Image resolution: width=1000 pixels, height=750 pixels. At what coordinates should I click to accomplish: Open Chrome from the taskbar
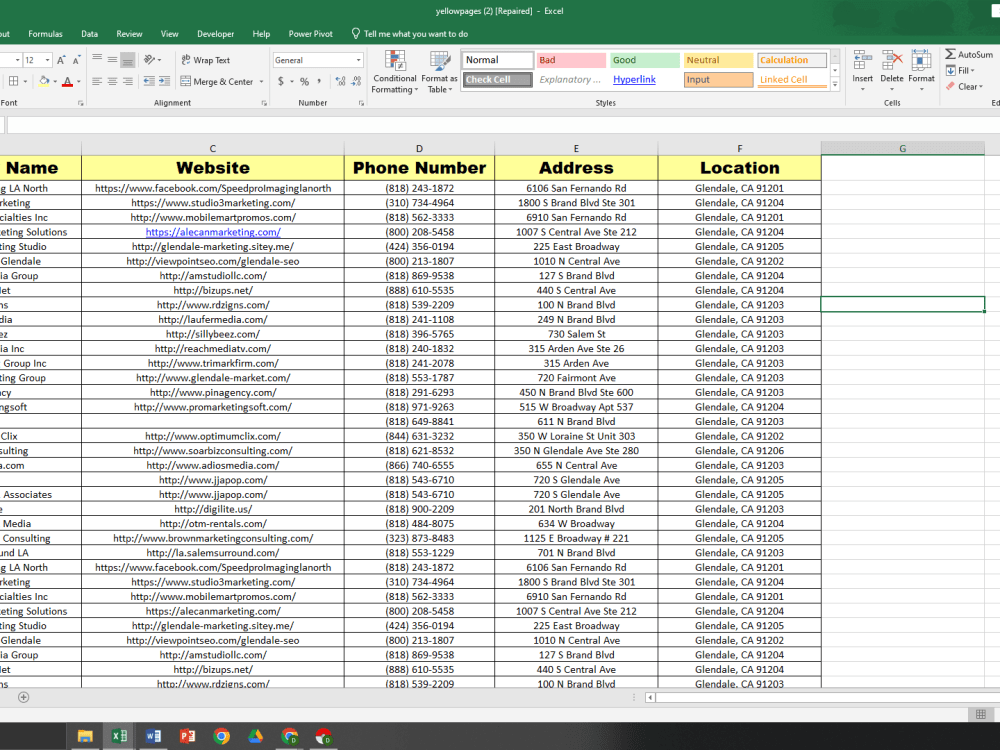[221, 736]
